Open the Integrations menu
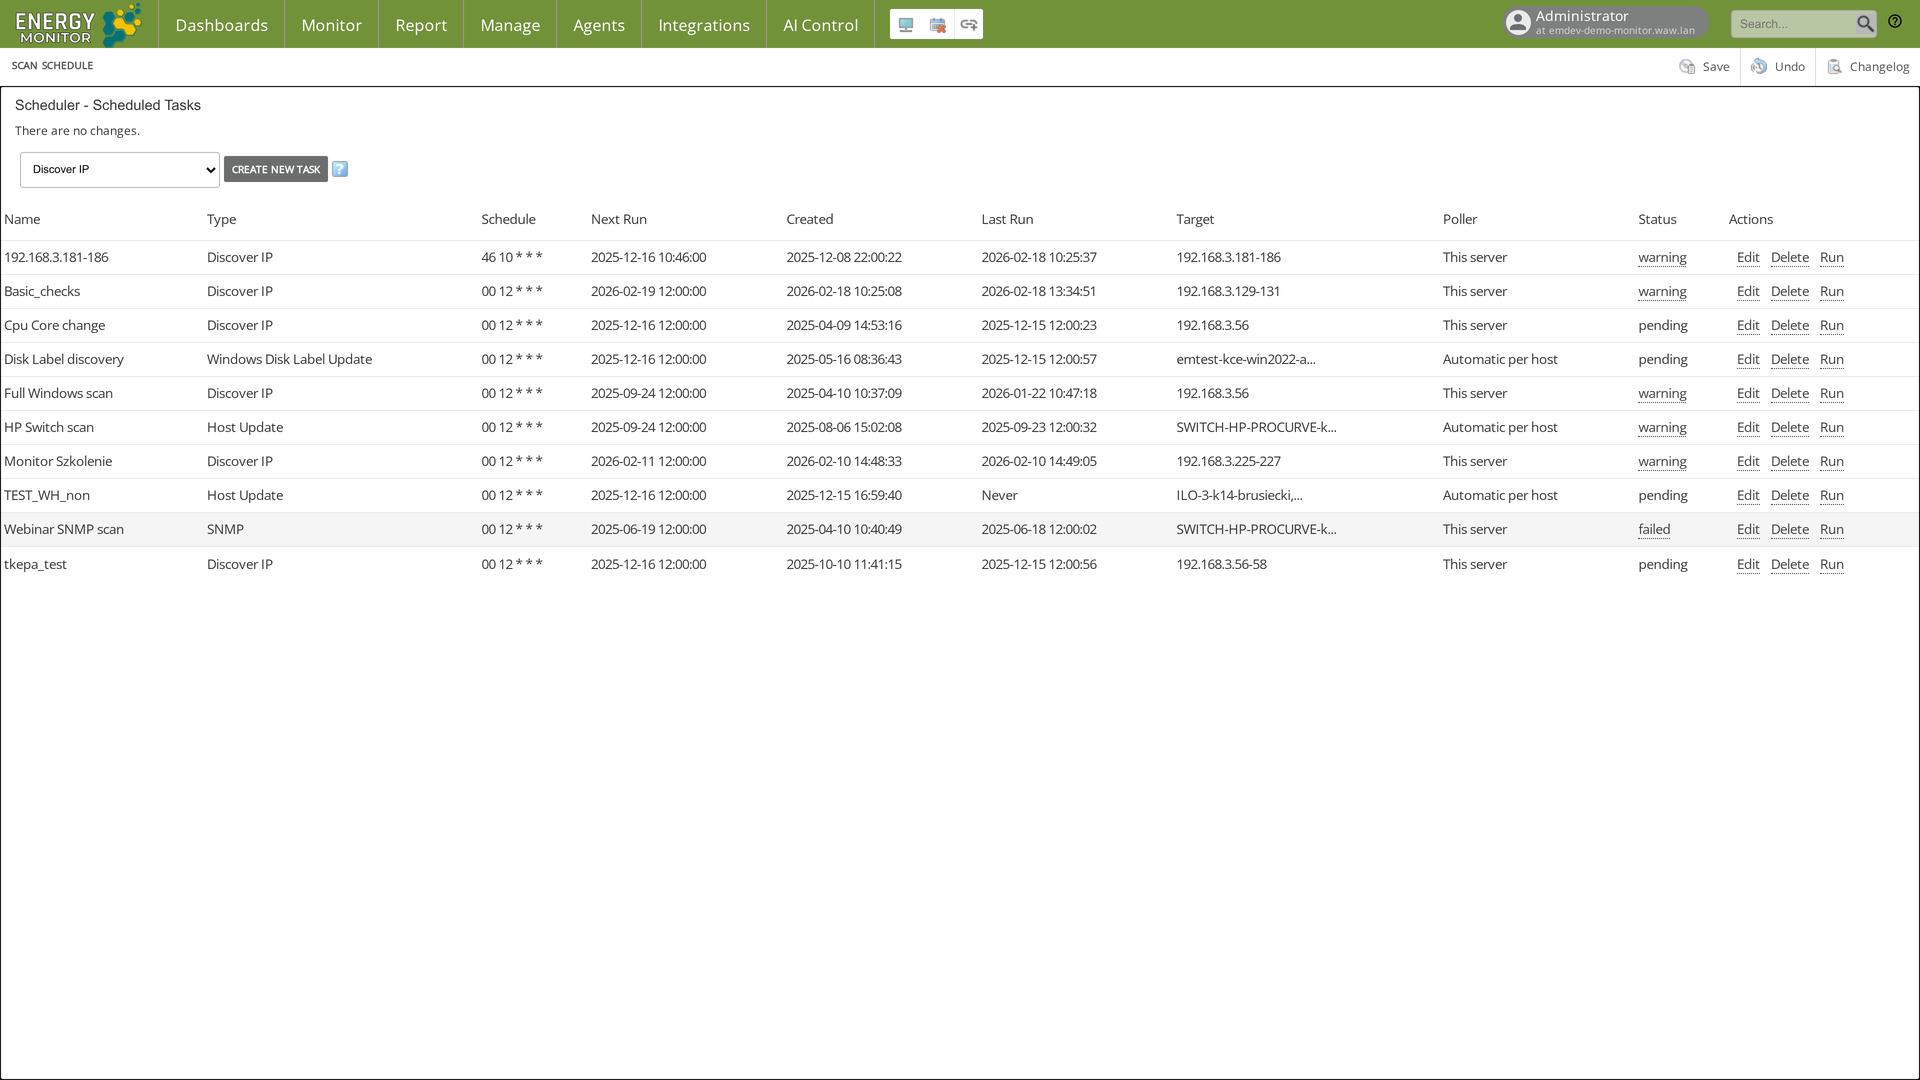Image resolution: width=1920 pixels, height=1080 pixels. pos(704,25)
